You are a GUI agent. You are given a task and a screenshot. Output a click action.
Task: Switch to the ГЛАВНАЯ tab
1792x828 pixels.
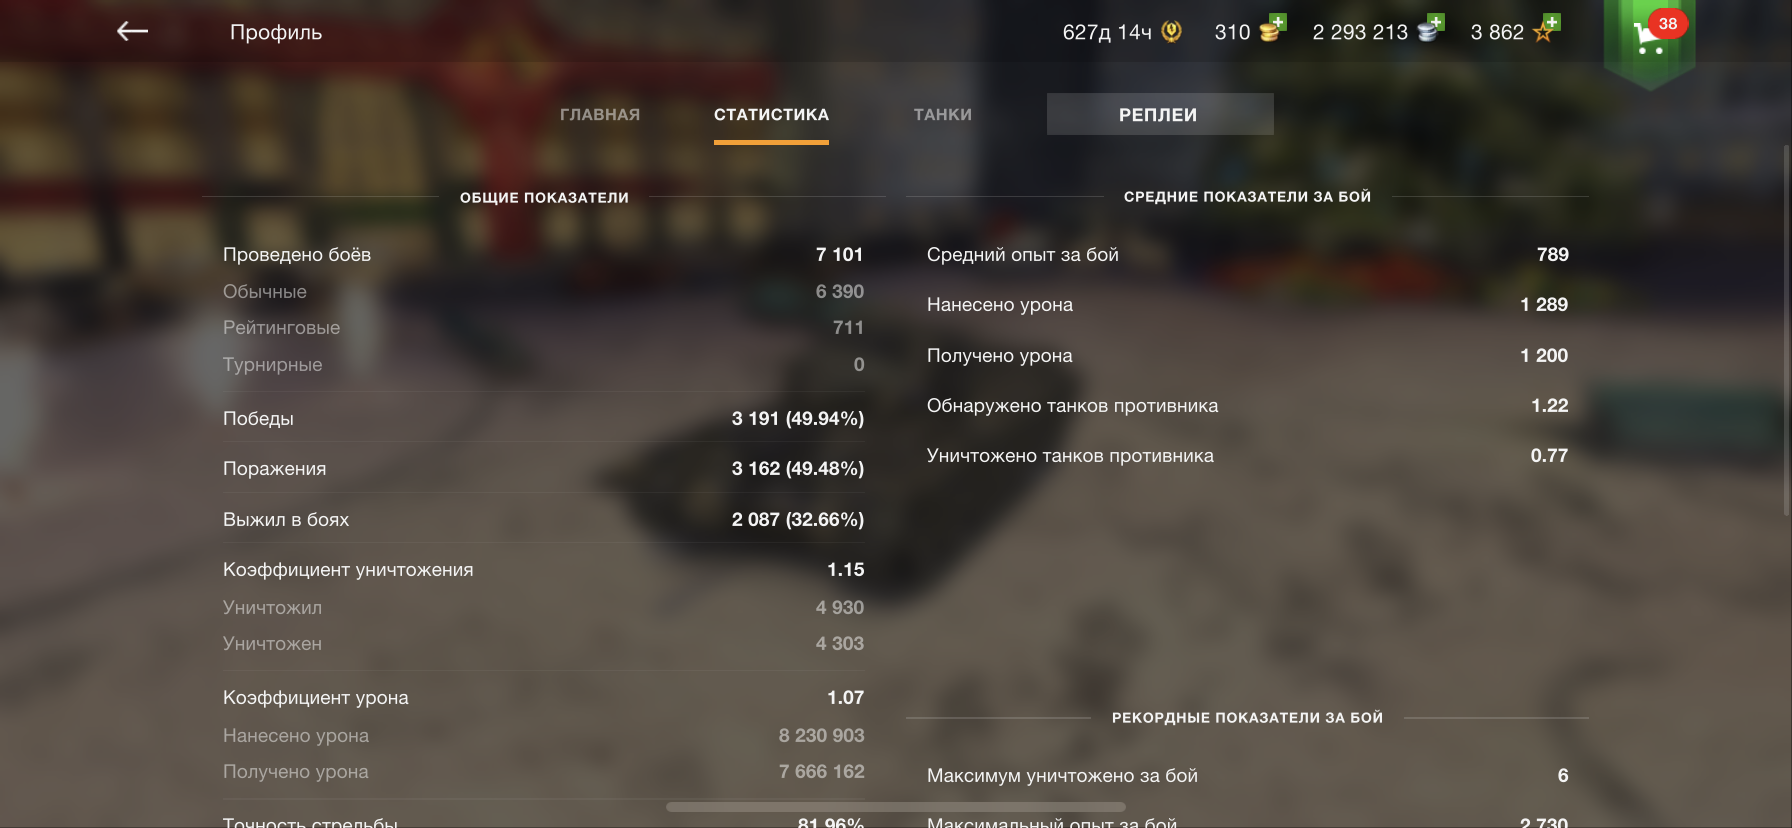pyautogui.click(x=600, y=115)
